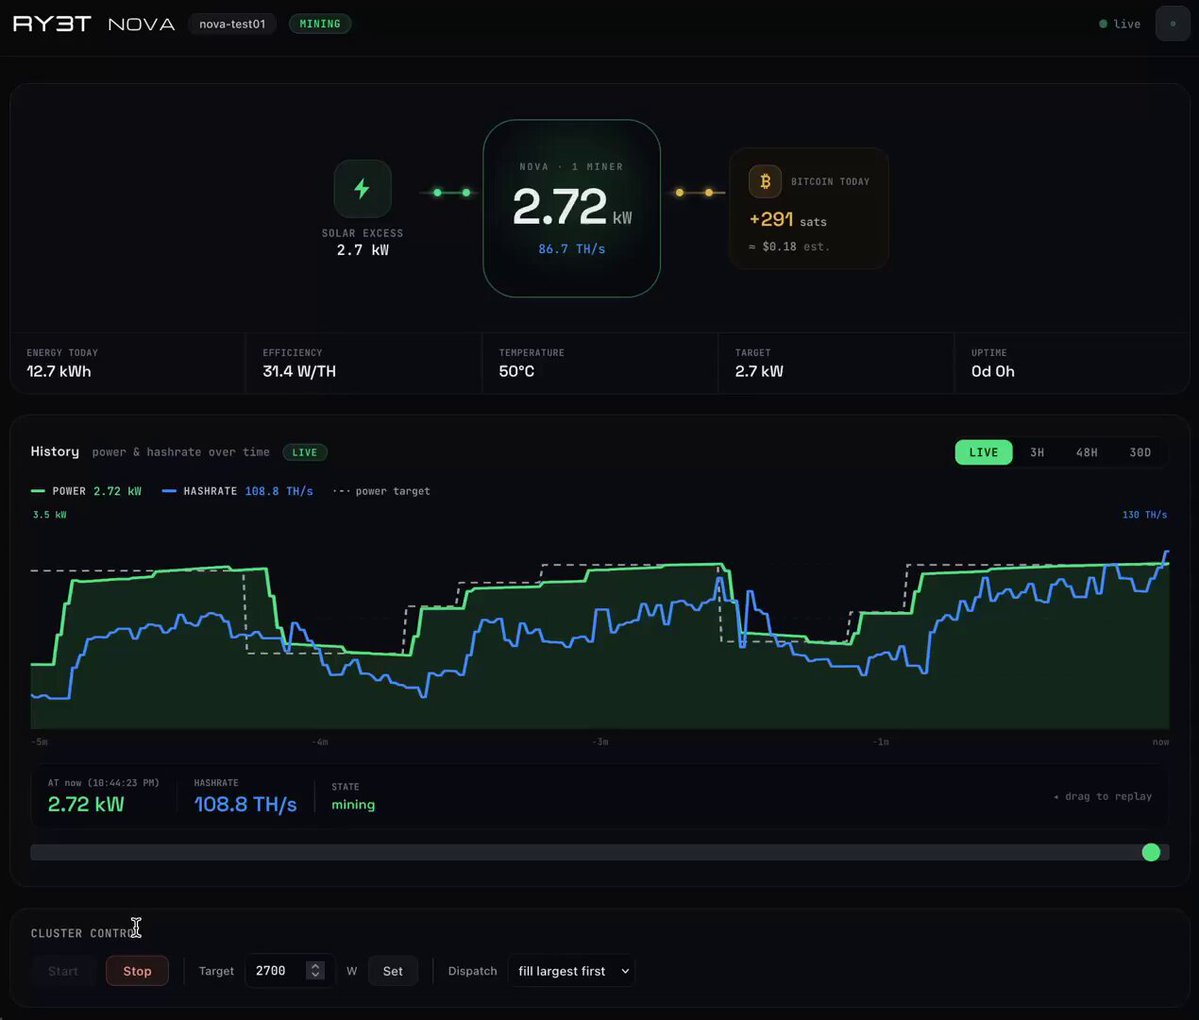Focus the Target watts input field
1199x1020 pixels.
tap(289, 971)
